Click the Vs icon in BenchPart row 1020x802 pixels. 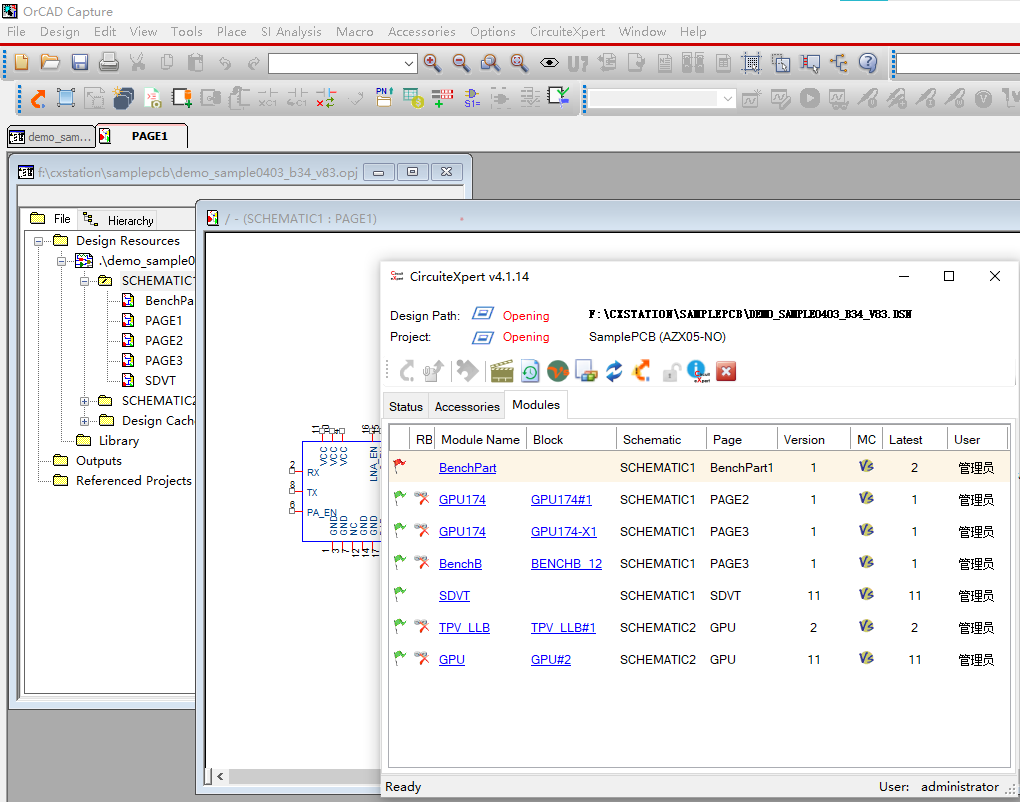[866, 466]
